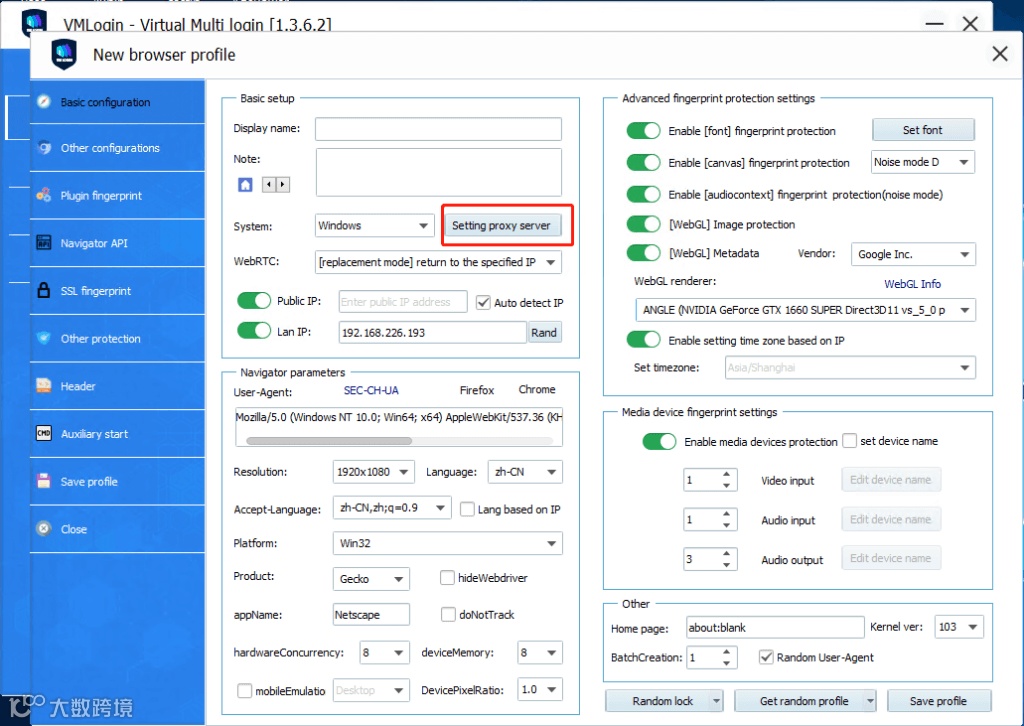Open the Kernel ver 103 dropdown
Screen dimensions: 1024x726
pyautogui.click(x=959, y=627)
